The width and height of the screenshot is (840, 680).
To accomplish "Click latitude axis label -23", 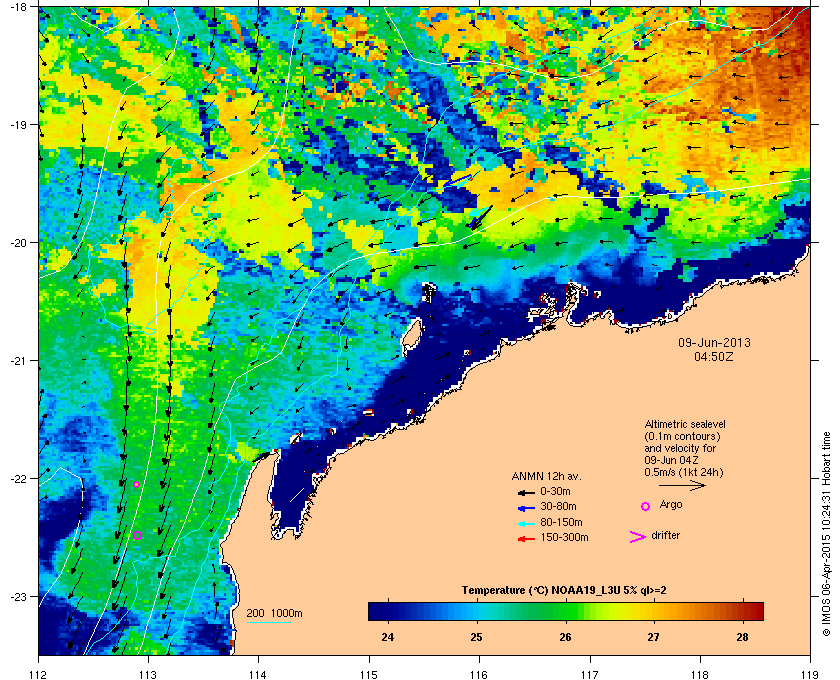I will tap(17, 596).
